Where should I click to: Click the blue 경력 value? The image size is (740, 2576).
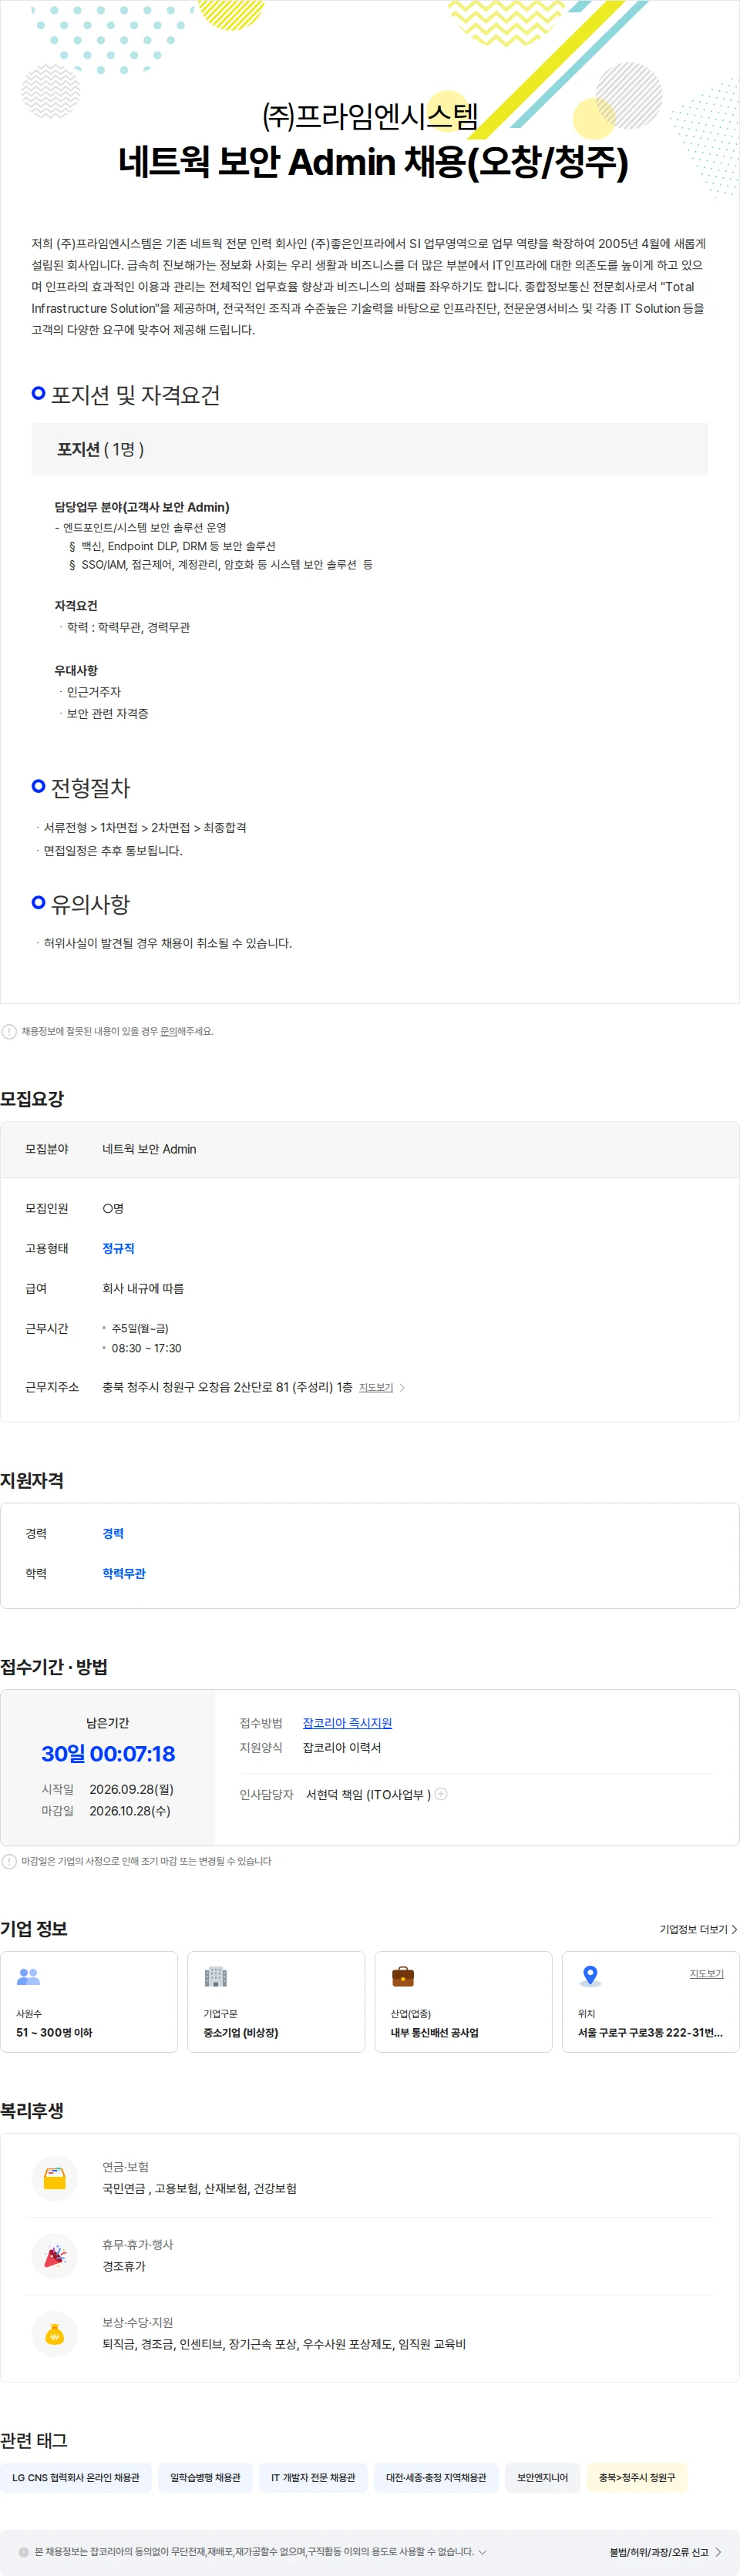[x=113, y=1533]
